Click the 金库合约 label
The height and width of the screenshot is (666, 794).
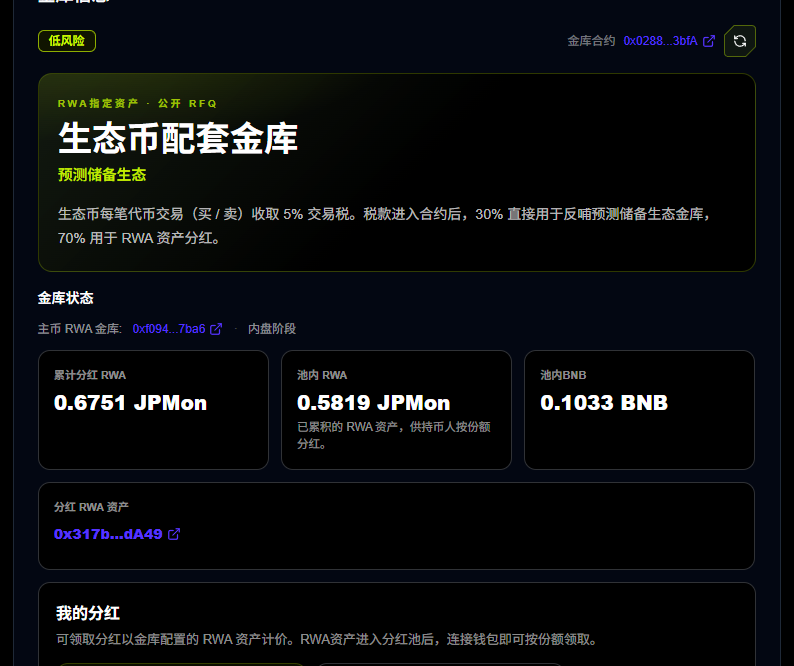(591, 41)
